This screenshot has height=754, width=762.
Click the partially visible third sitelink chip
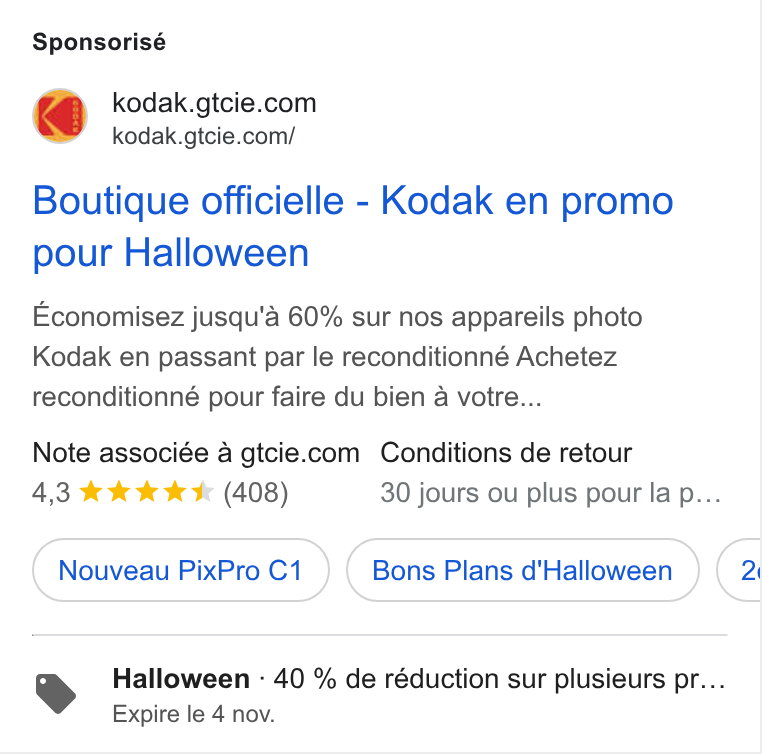[x=740, y=570]
